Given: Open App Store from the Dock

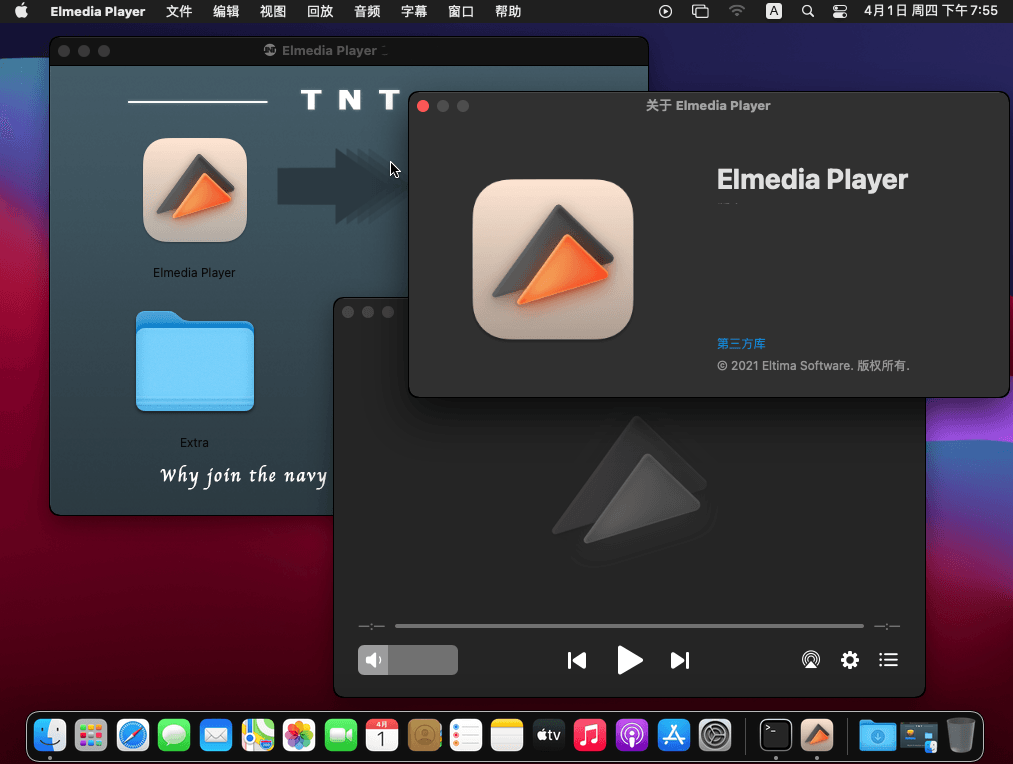Looking at the screenshot, I should (674, 735).
